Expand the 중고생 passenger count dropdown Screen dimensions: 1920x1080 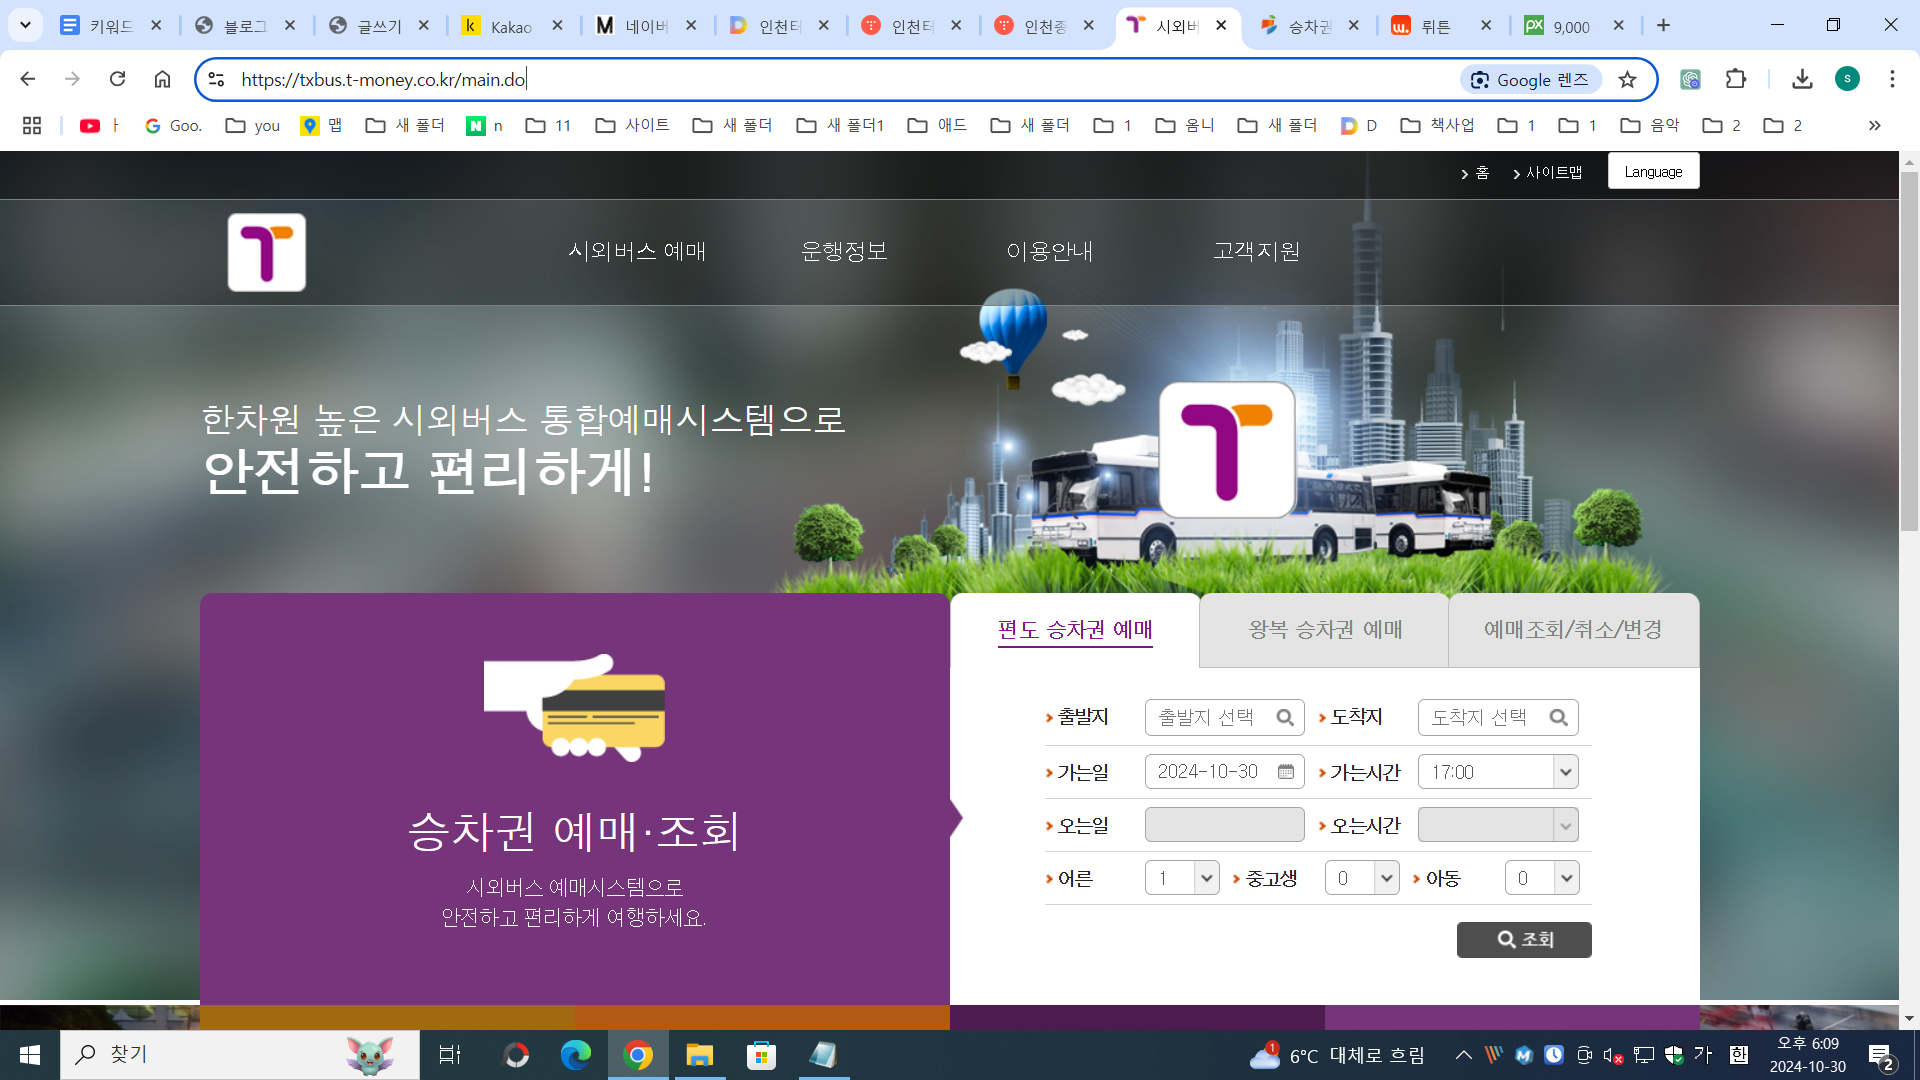[x=1386, y=879]
